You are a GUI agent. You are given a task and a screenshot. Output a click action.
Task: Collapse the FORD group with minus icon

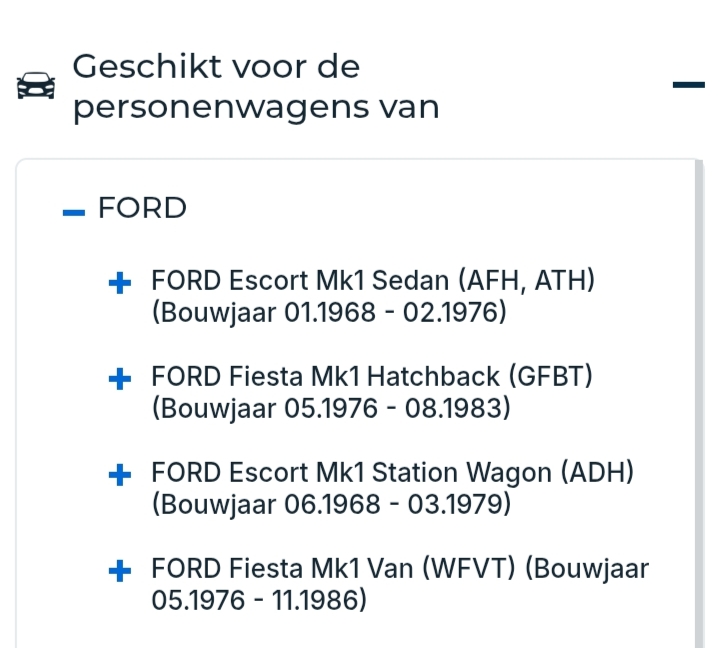[74, 211]
